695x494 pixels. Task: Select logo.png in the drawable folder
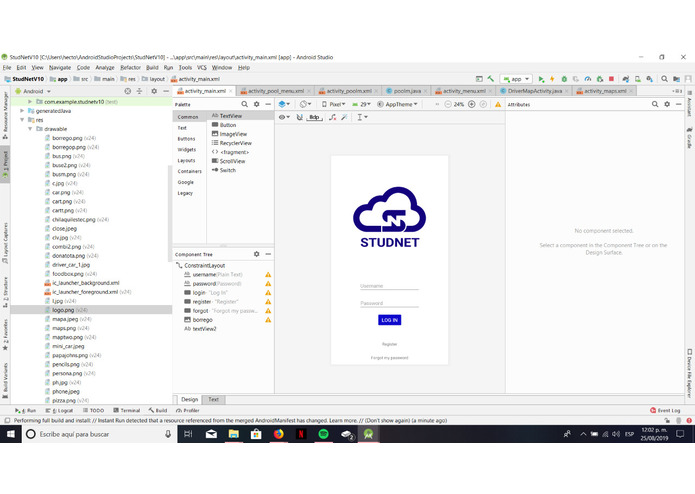(91, 310)
